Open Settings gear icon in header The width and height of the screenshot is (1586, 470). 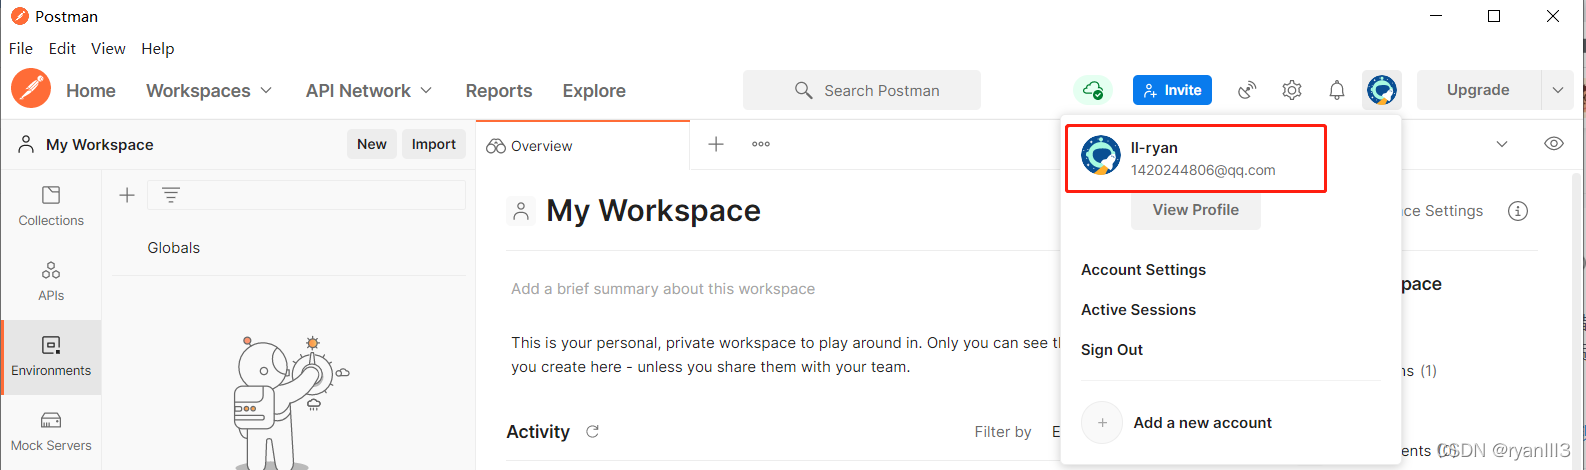pos(1292,90)
